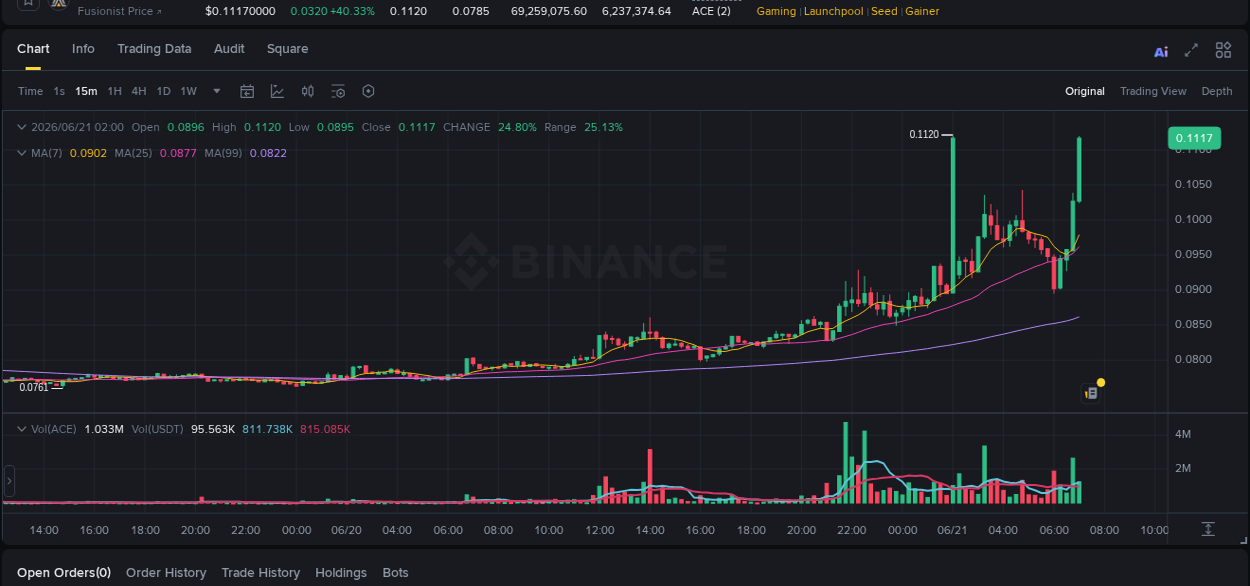Collapse the MA indicator row chevron

22,153
